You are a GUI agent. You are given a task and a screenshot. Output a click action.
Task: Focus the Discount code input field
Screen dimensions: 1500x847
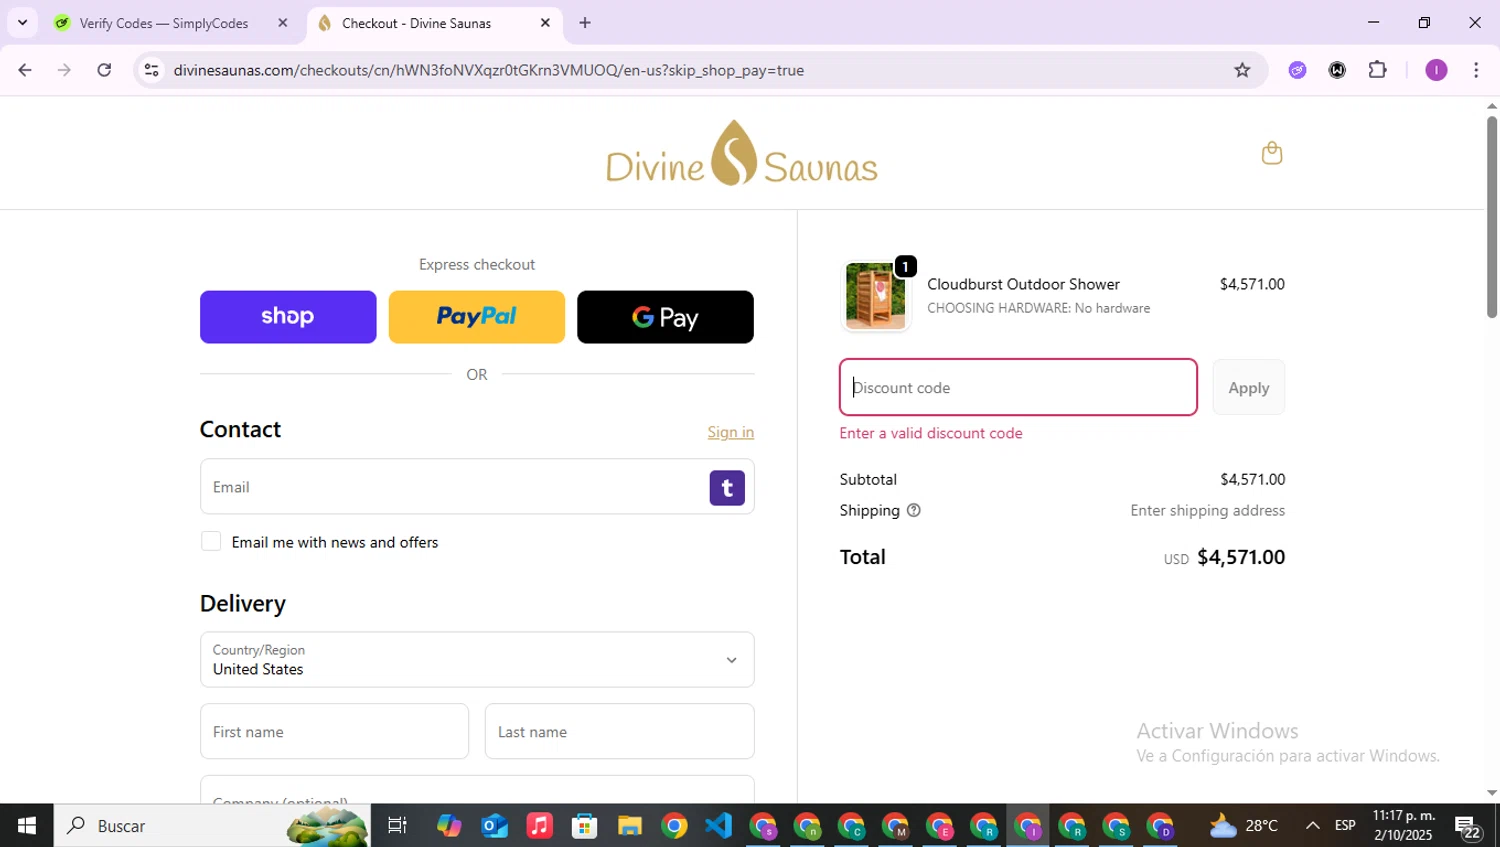[x=1018, y=387]
